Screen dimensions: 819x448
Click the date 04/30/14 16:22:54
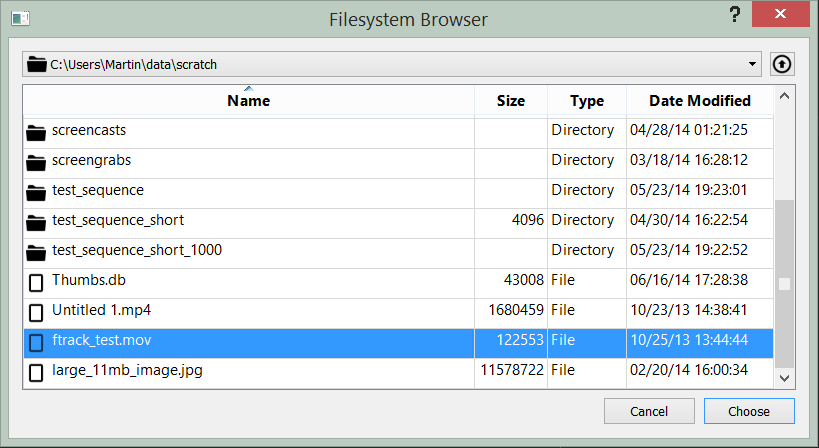[689, 220]
